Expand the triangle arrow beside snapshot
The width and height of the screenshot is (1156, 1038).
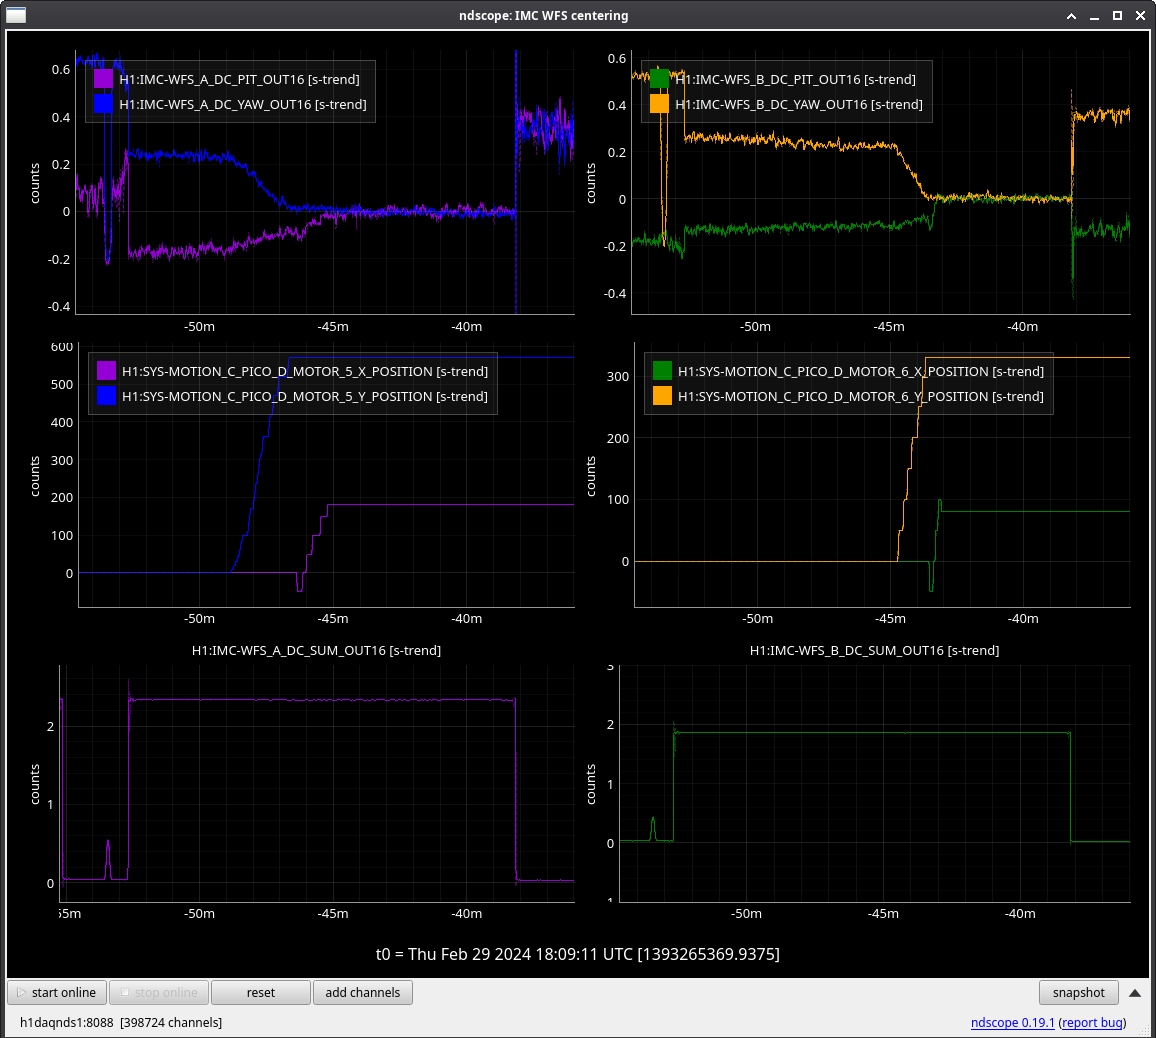1135,993
